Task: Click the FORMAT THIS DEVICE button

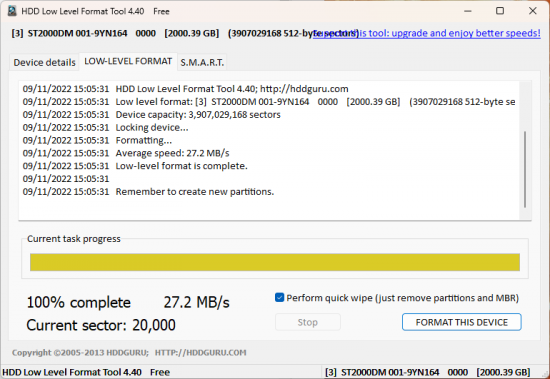Action: coord(462,322)
